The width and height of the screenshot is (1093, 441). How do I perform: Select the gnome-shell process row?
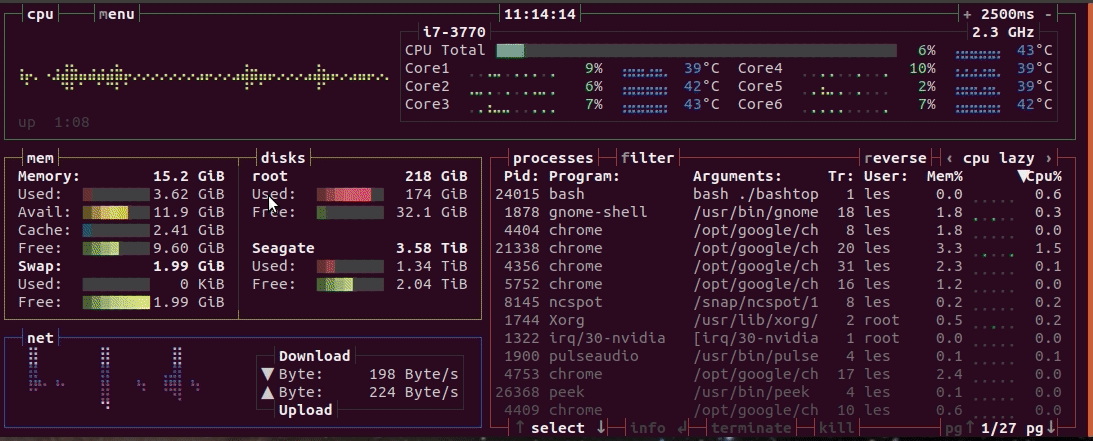[x=778, y=212]
